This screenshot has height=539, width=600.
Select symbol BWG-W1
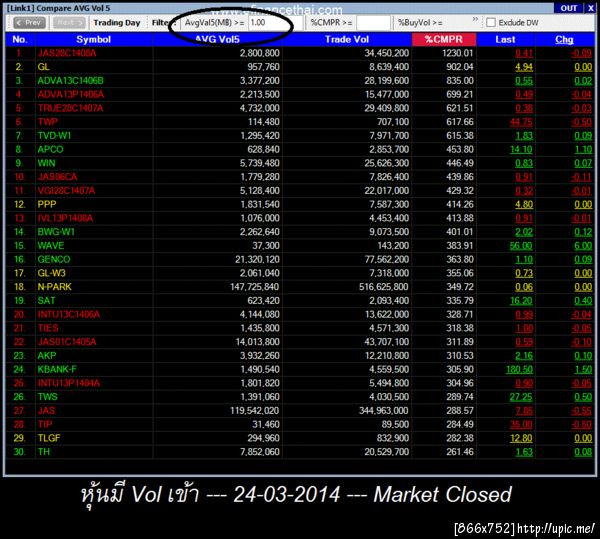click(56, 232)
